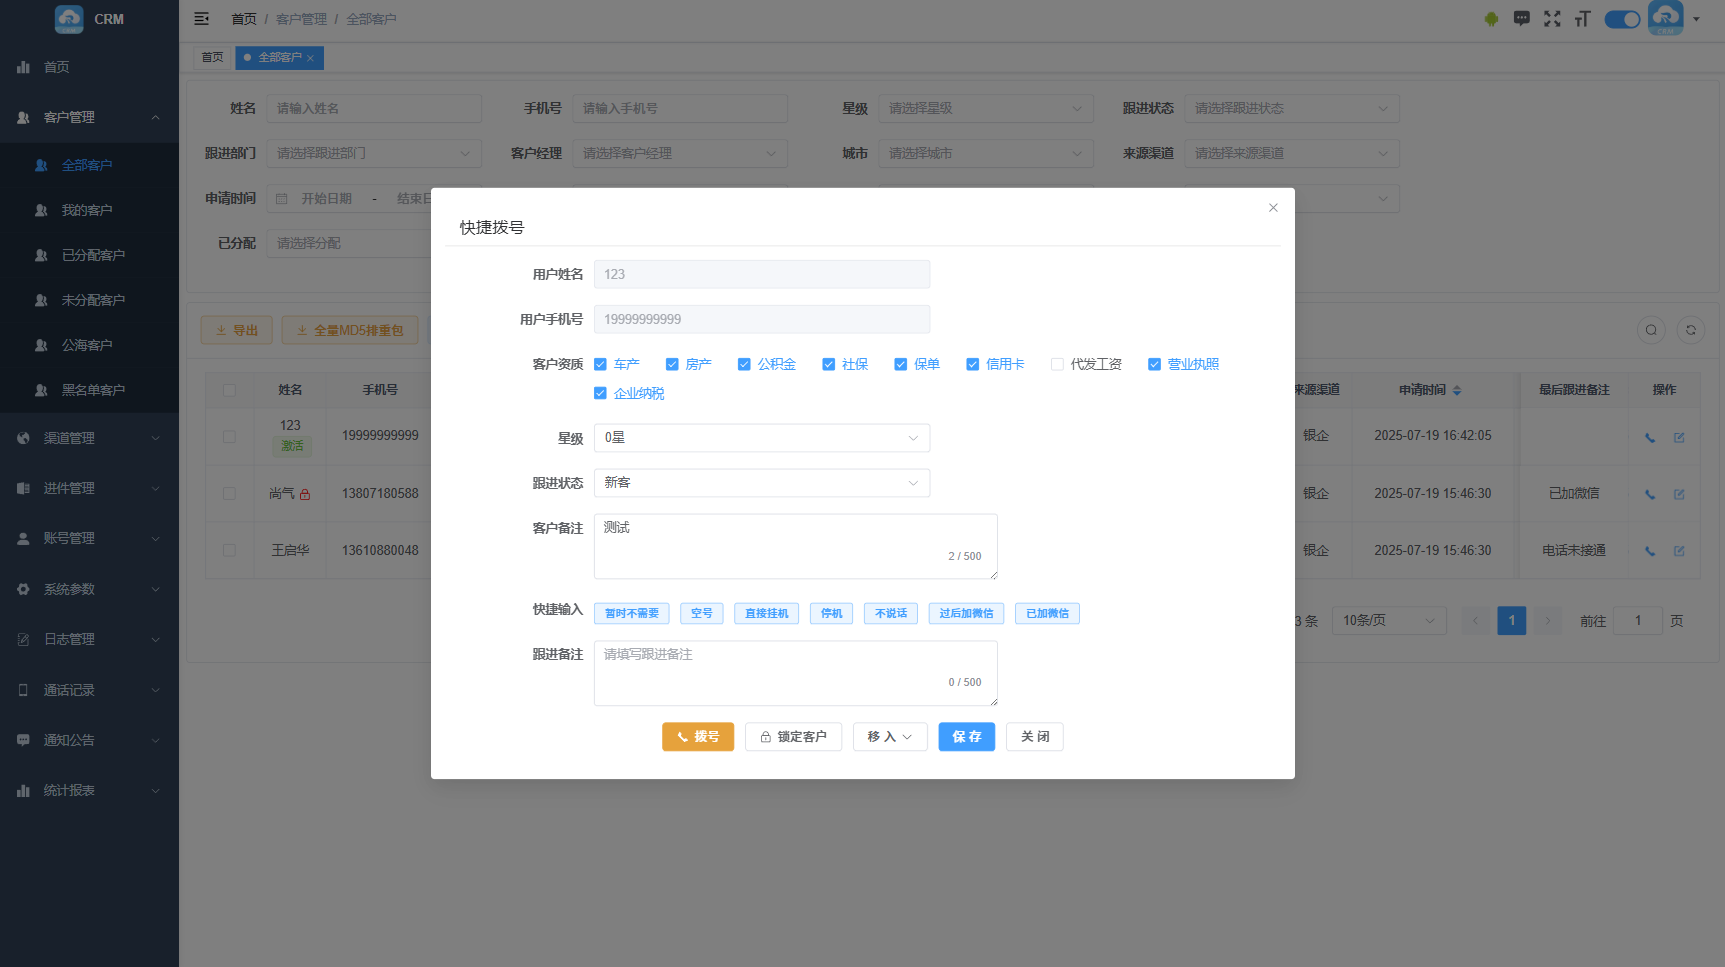
Task: Open the 跟进状态 dropdown showing 新客
Action: (x=761, y=483)
